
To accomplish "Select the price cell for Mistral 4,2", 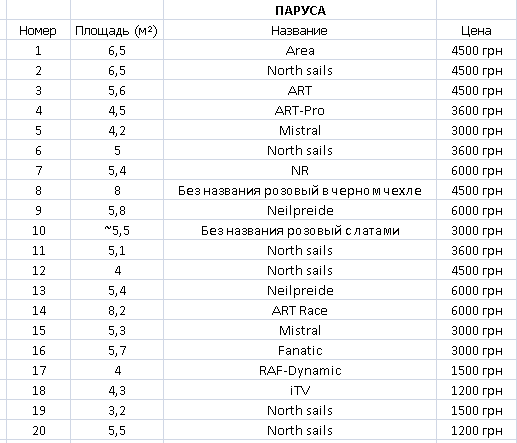I will pos(476,130).
